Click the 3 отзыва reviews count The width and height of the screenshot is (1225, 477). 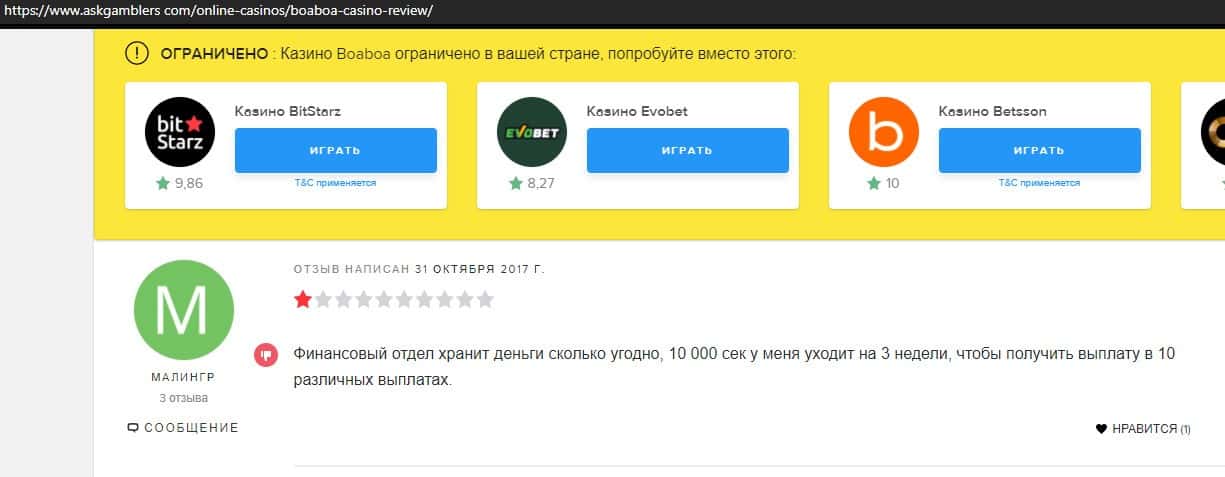[184, 398]
